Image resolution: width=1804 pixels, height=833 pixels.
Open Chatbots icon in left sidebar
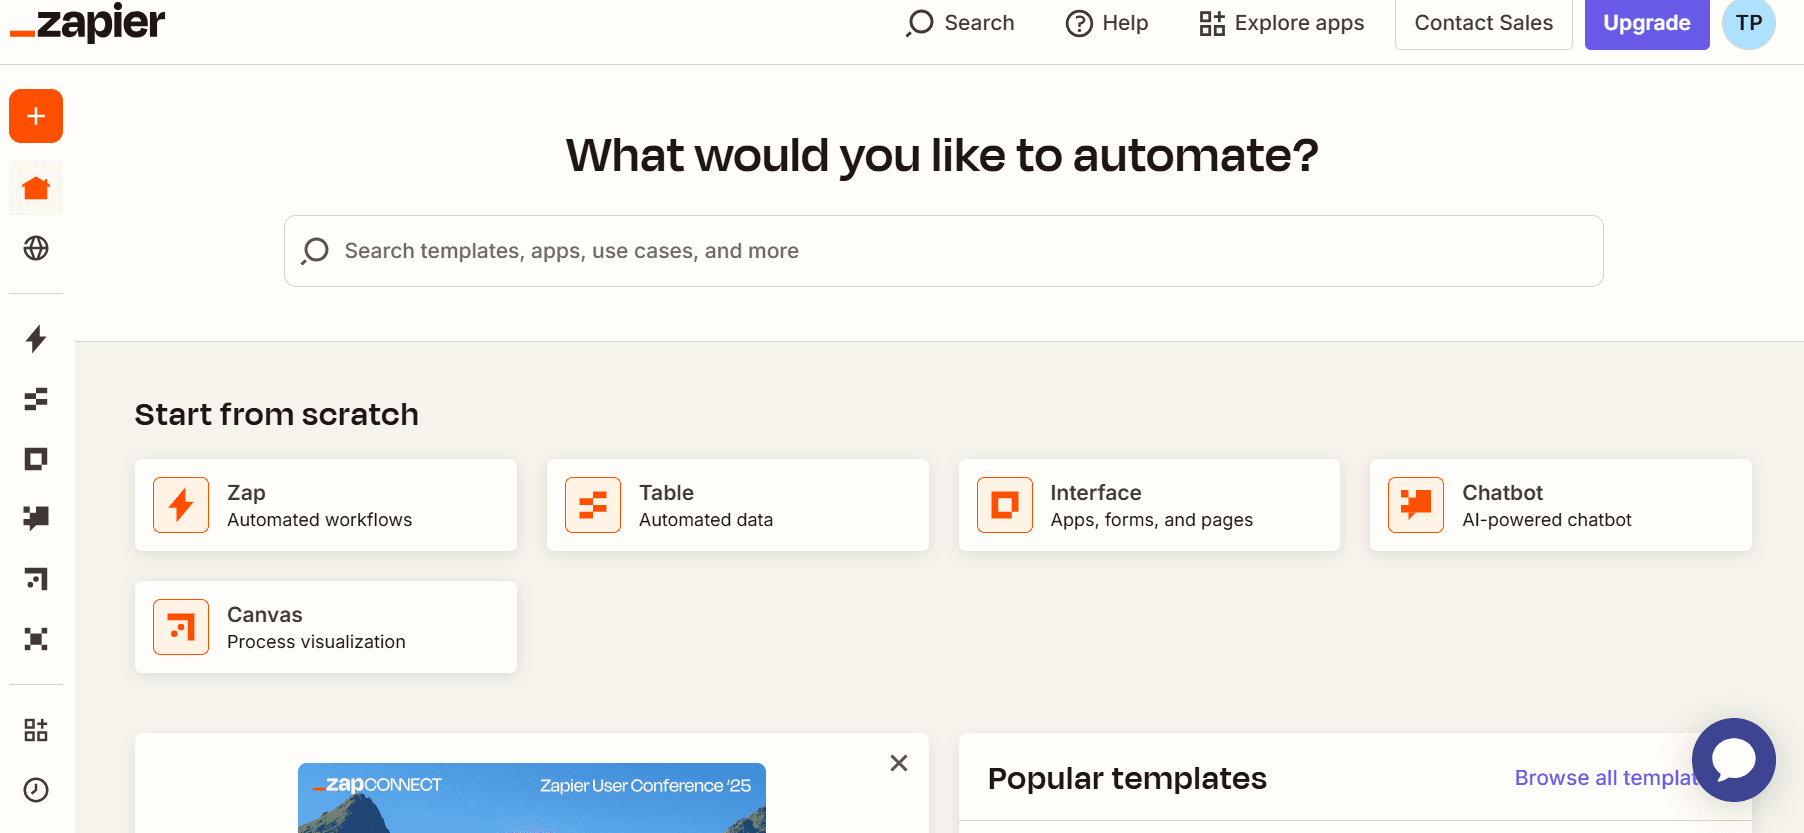[x=36, y=518]
